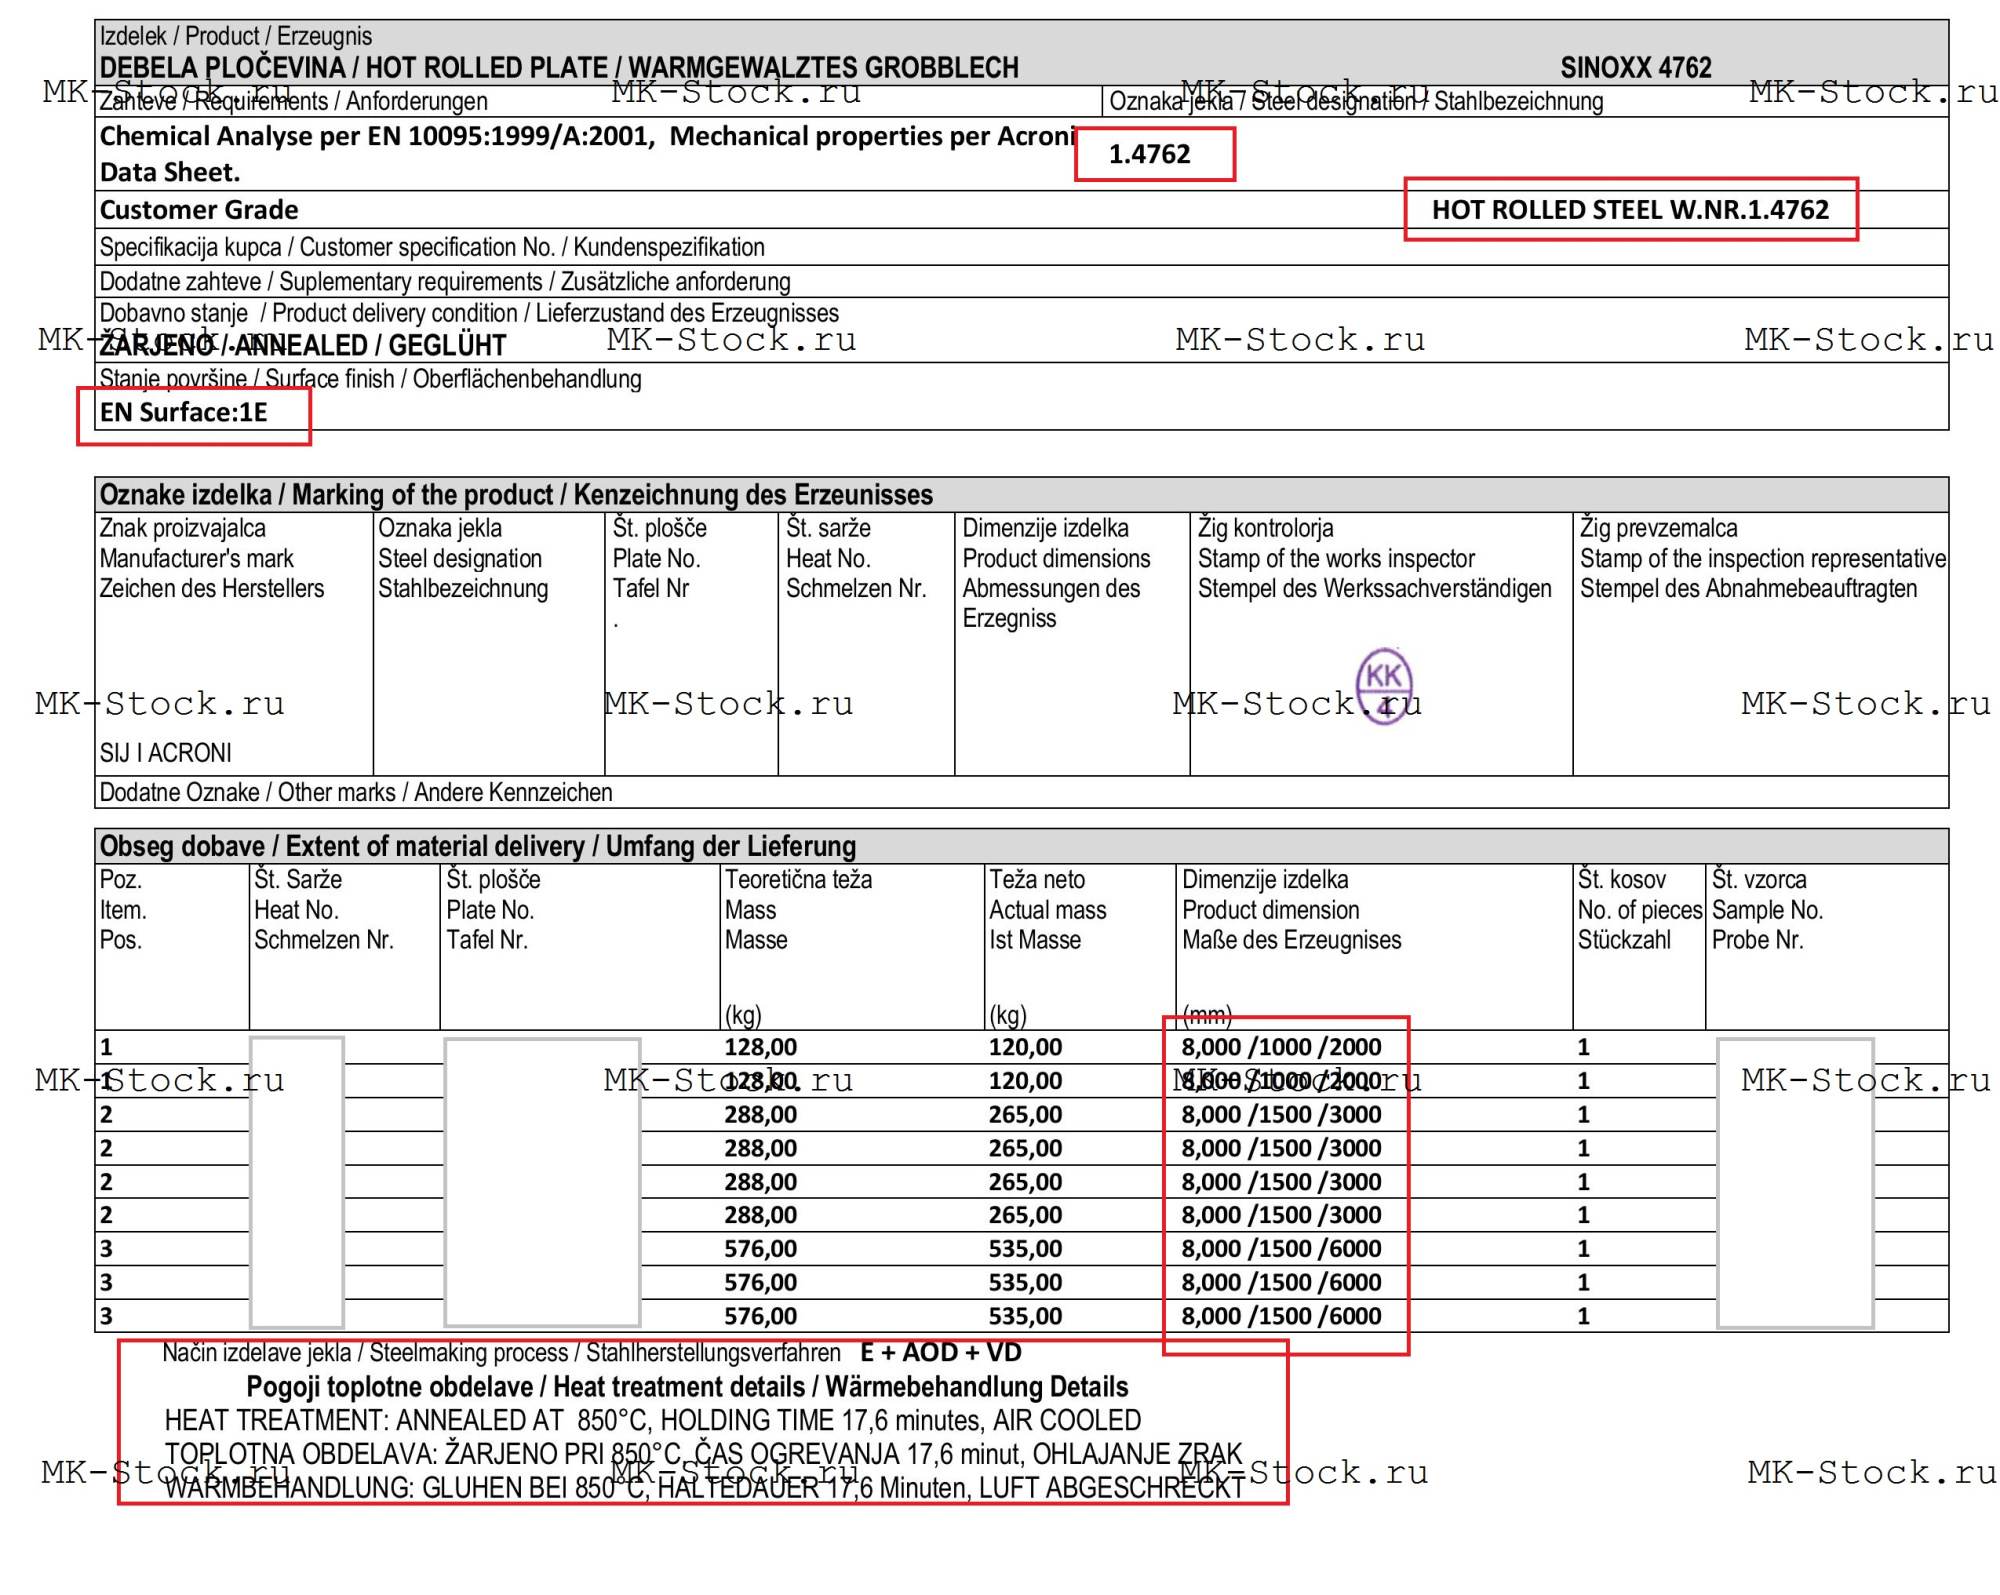This screenshot has height=1595, width=2000.
Task: Click the purple KK inspector stamp
Action: click(x=1384, y=686)
